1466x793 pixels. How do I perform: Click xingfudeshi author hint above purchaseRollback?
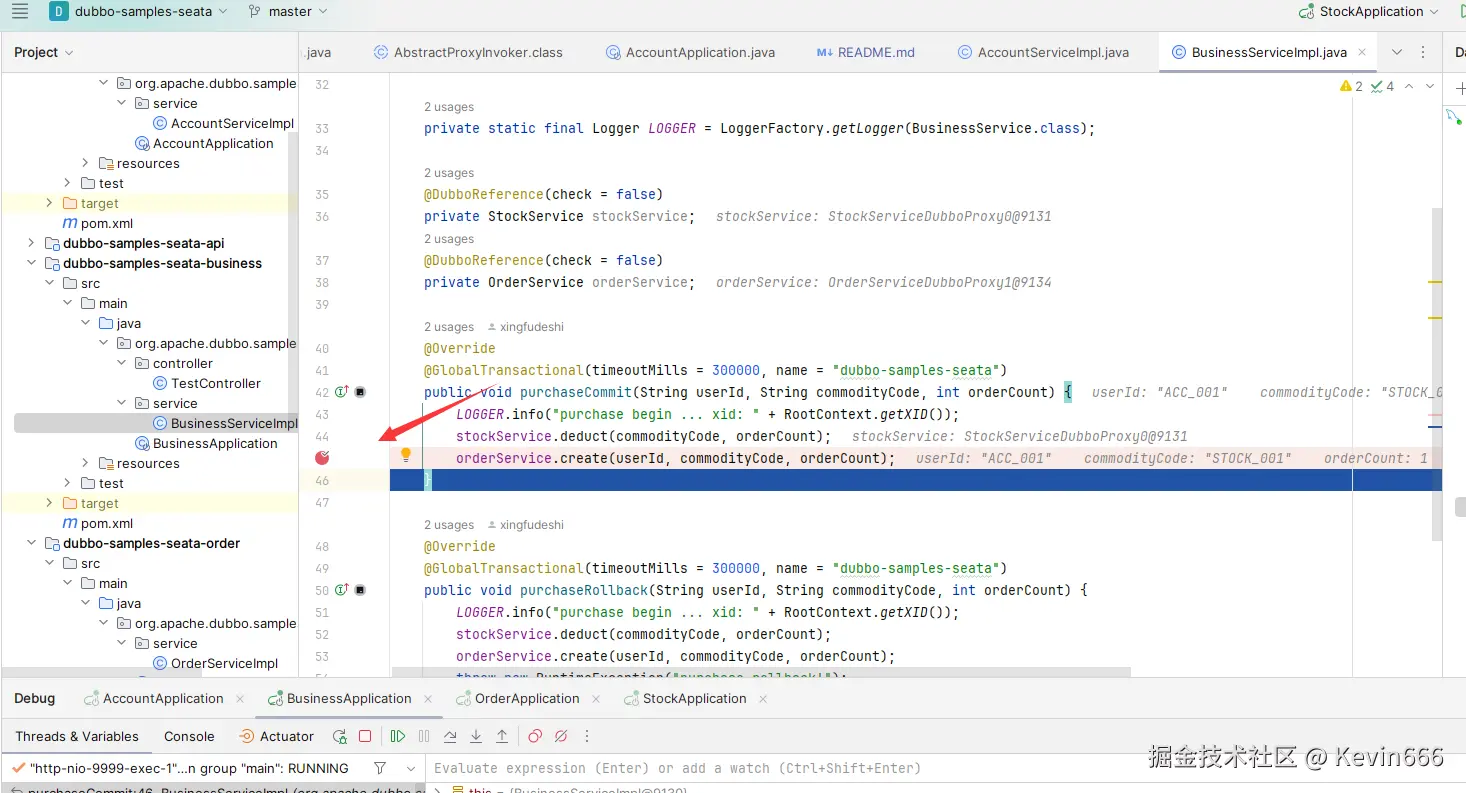click(x=526, y=525)
